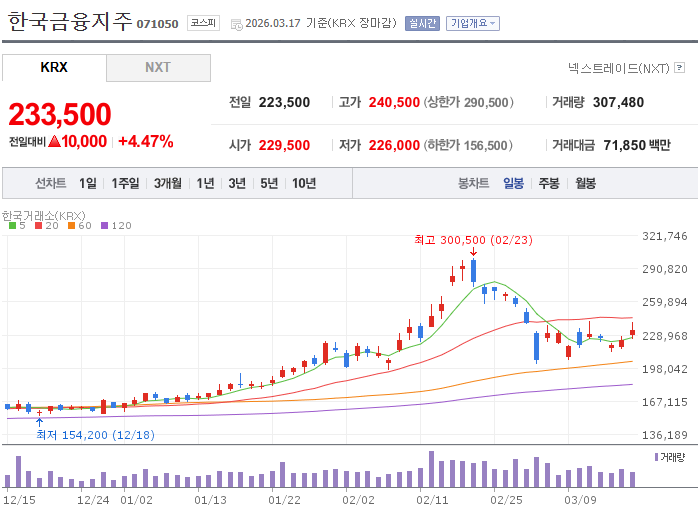Screen dimensions: 698x508
Task: Click the 02/23 tall blue candlestick
Action: [473, 271]
